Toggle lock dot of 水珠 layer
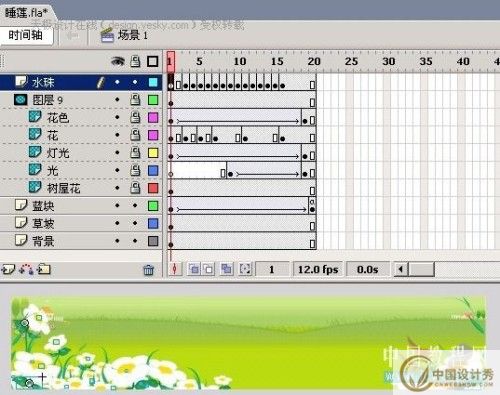This screenshot has height=395, width=500. [135, 82]
